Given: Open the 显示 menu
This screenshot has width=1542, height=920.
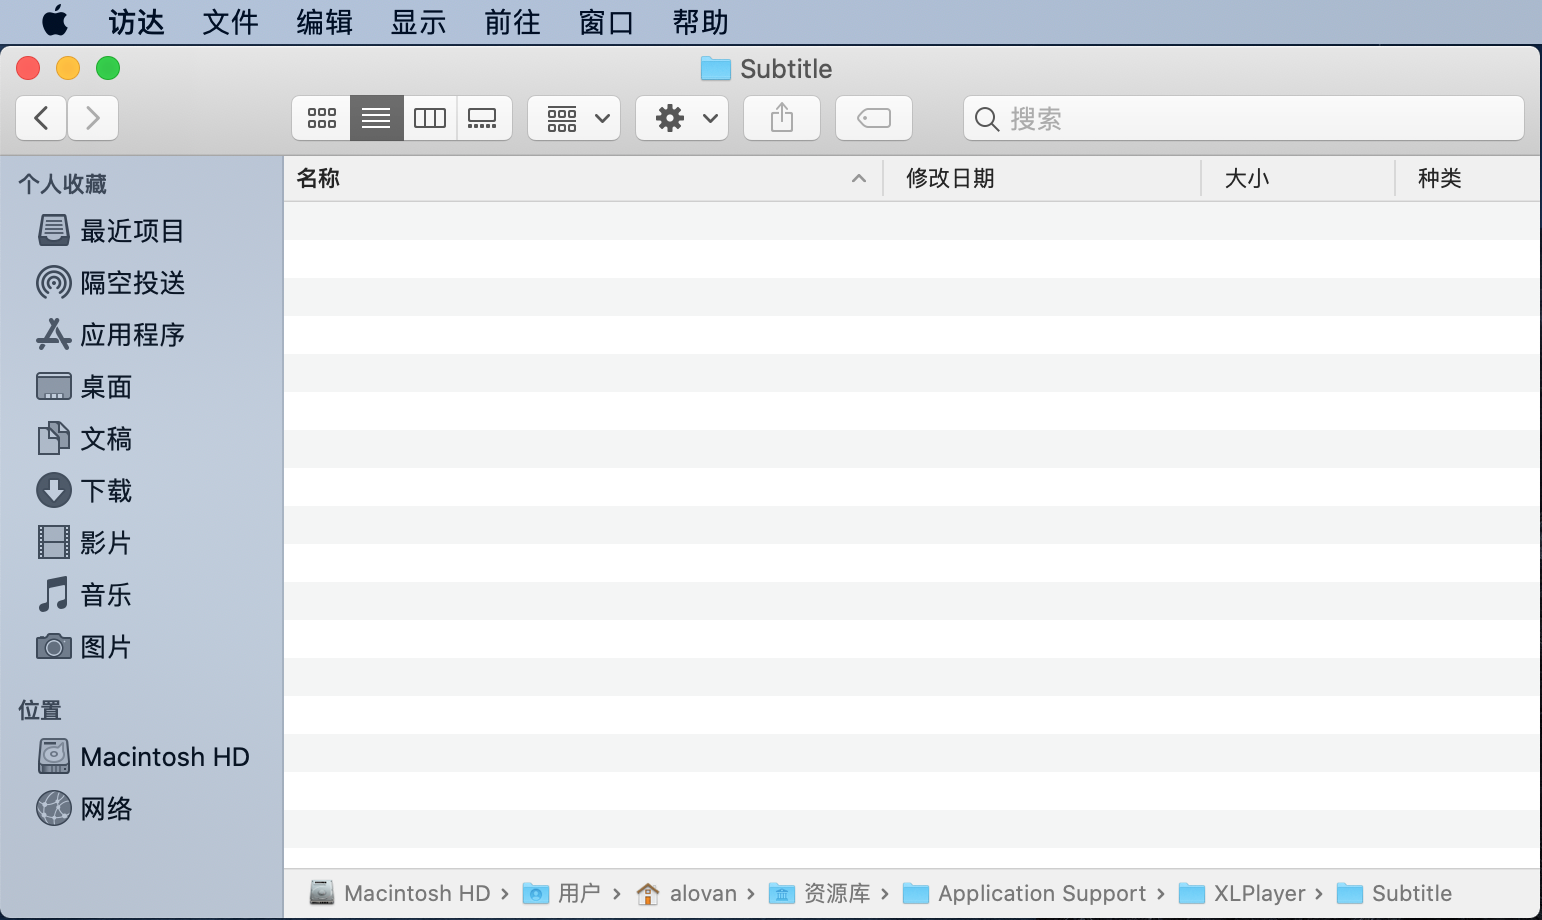Looking at the screenshot, I should pyautogui.click(x=418, y=22).
